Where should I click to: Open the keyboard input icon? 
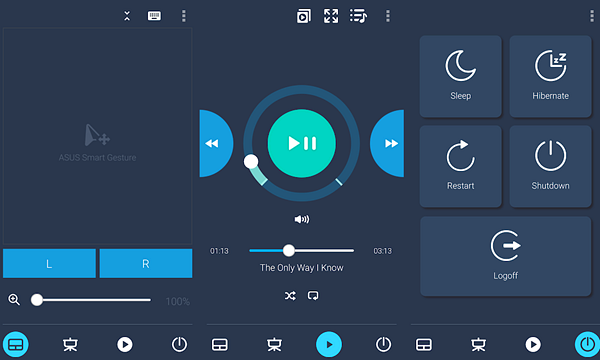tap(154, 16)
